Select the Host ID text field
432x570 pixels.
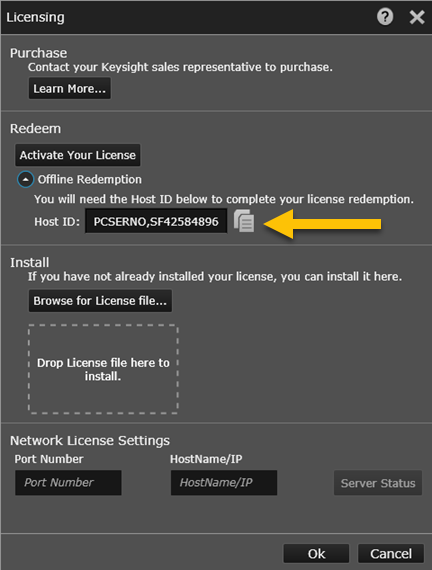pyautogui.click(x=156, y=221)
